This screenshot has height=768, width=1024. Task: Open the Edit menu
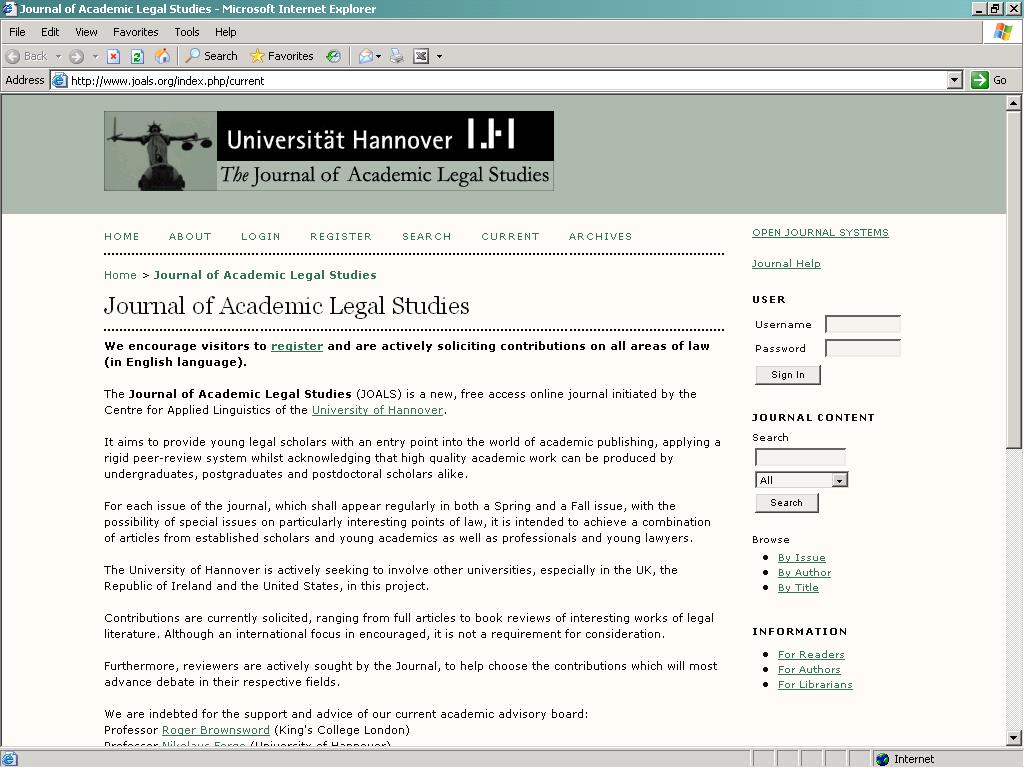tap(50, 32)
